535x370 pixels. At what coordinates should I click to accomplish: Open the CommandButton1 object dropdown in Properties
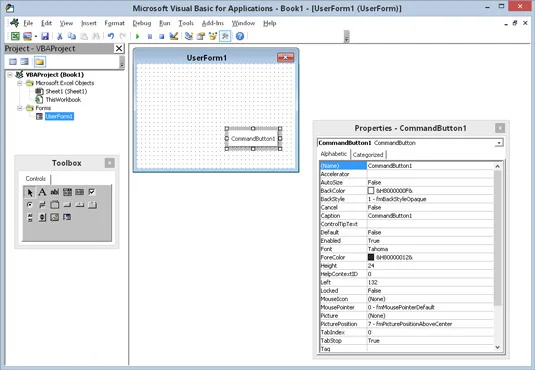[499, 143]
